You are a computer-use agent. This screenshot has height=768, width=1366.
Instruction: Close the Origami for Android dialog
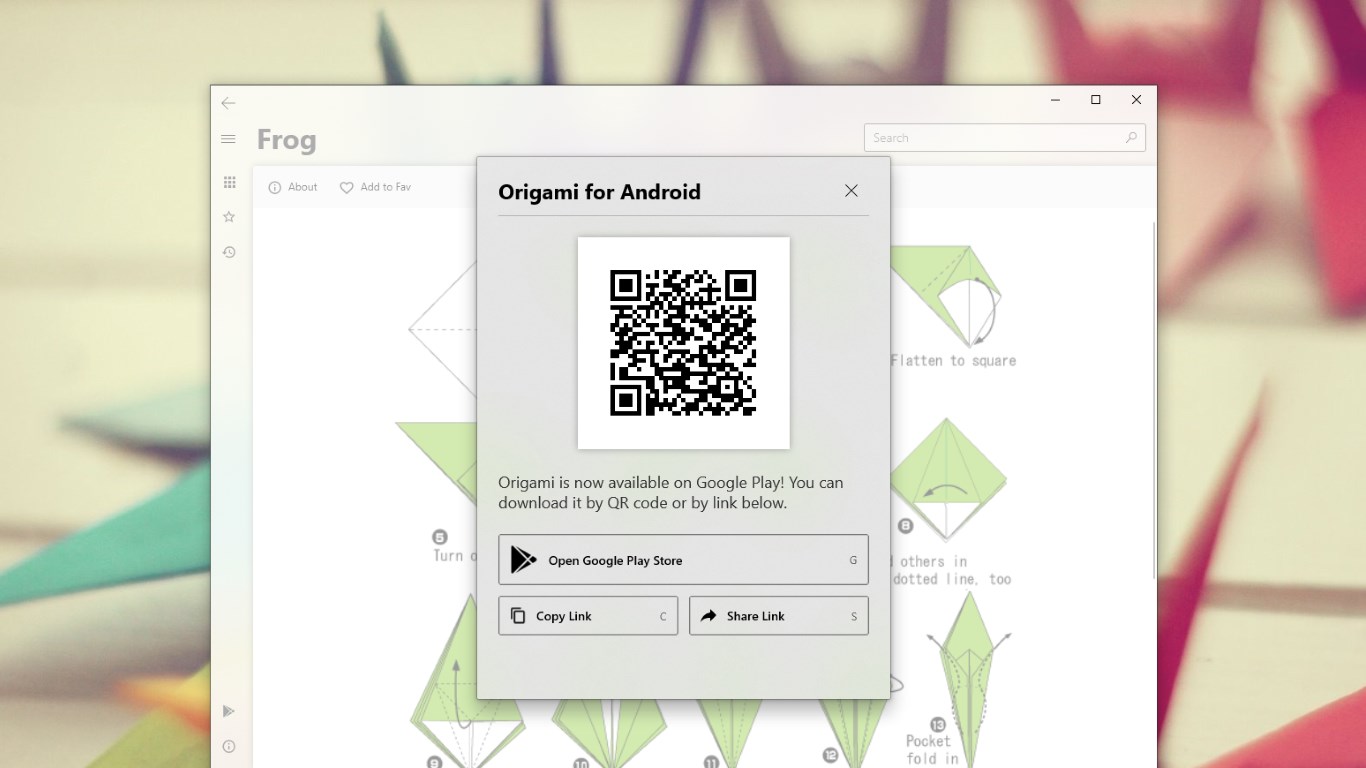click(x=851, y=191)
